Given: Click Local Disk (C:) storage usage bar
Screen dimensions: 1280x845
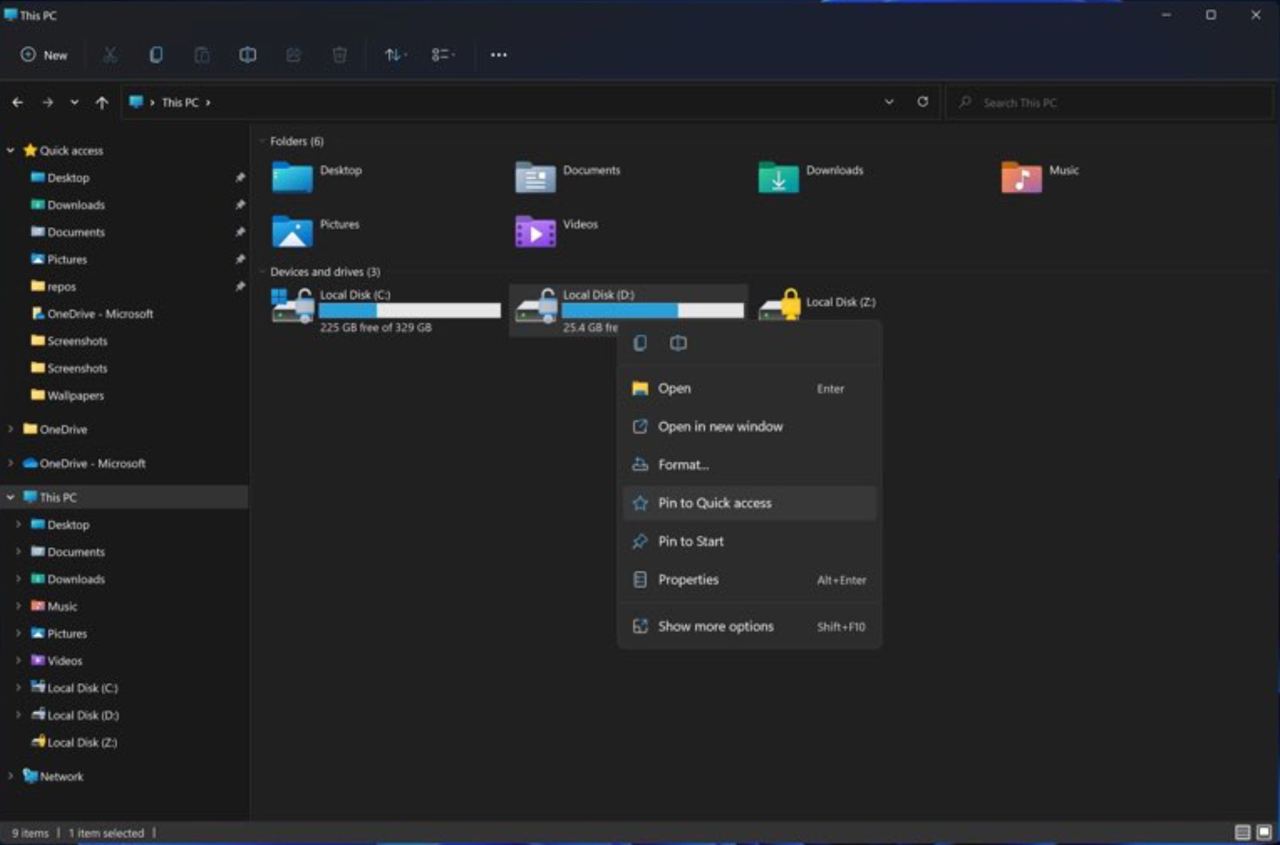Looking at the screenshot, I should pos(410,311).
